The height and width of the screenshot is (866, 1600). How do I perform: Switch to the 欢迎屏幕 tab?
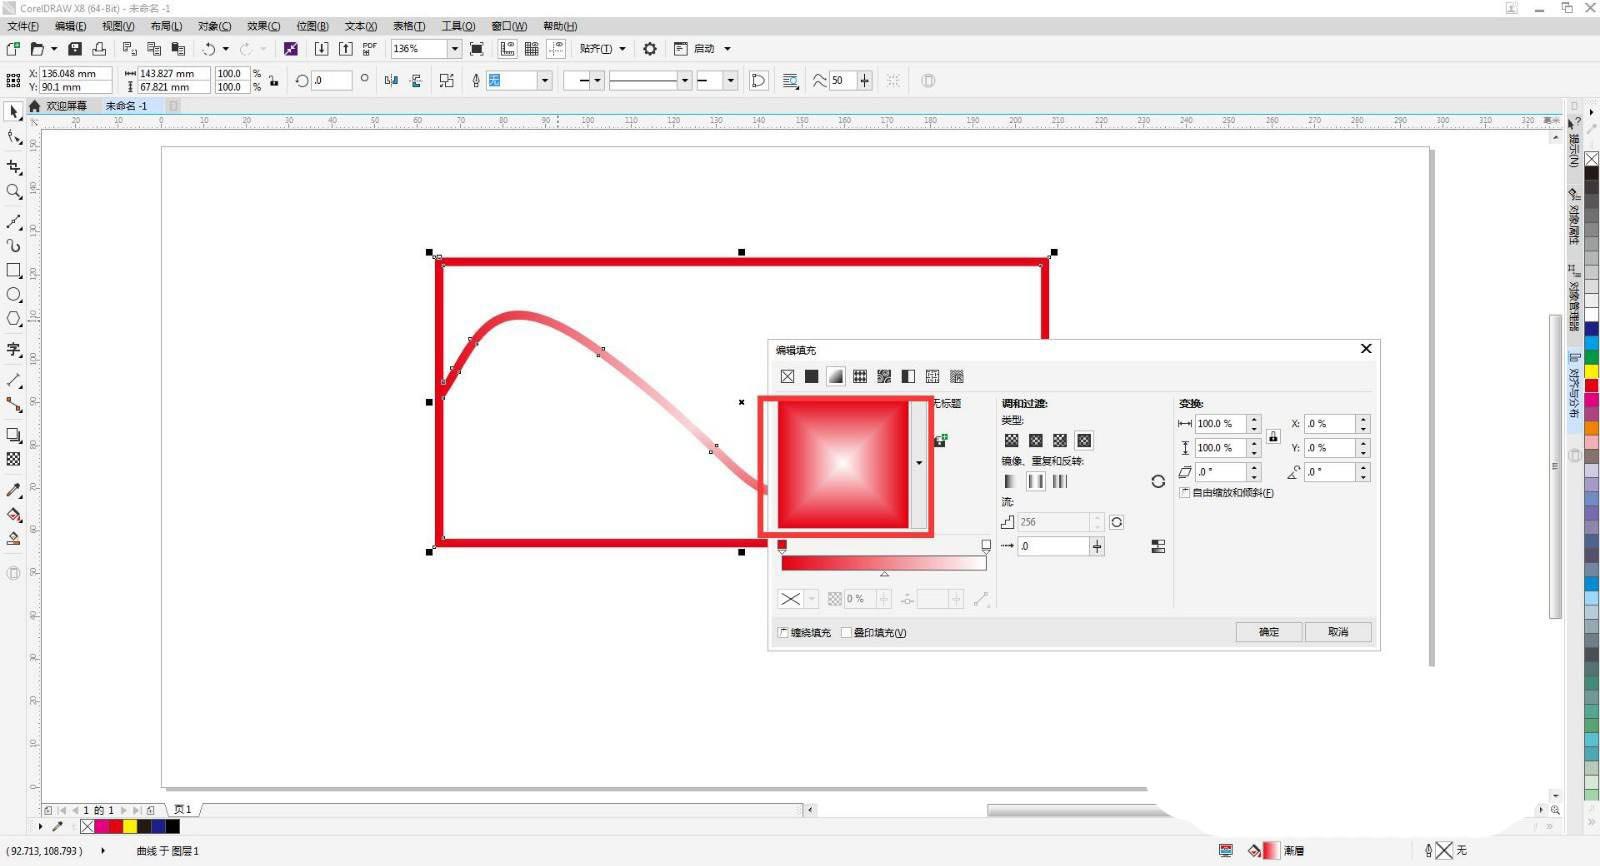(65, 106)
